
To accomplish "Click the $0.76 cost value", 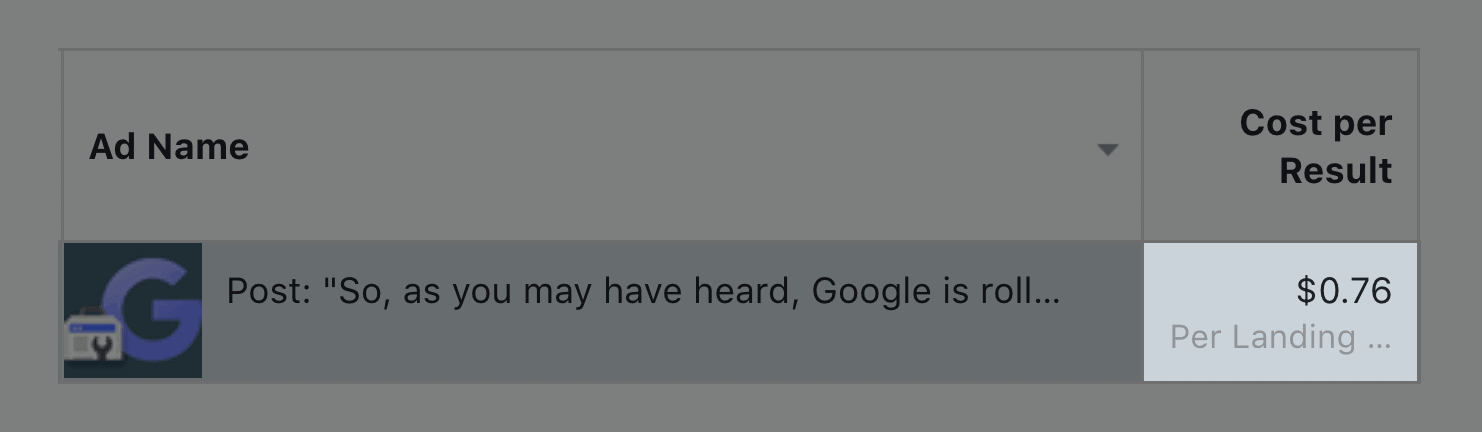I will click(1344, 291).
